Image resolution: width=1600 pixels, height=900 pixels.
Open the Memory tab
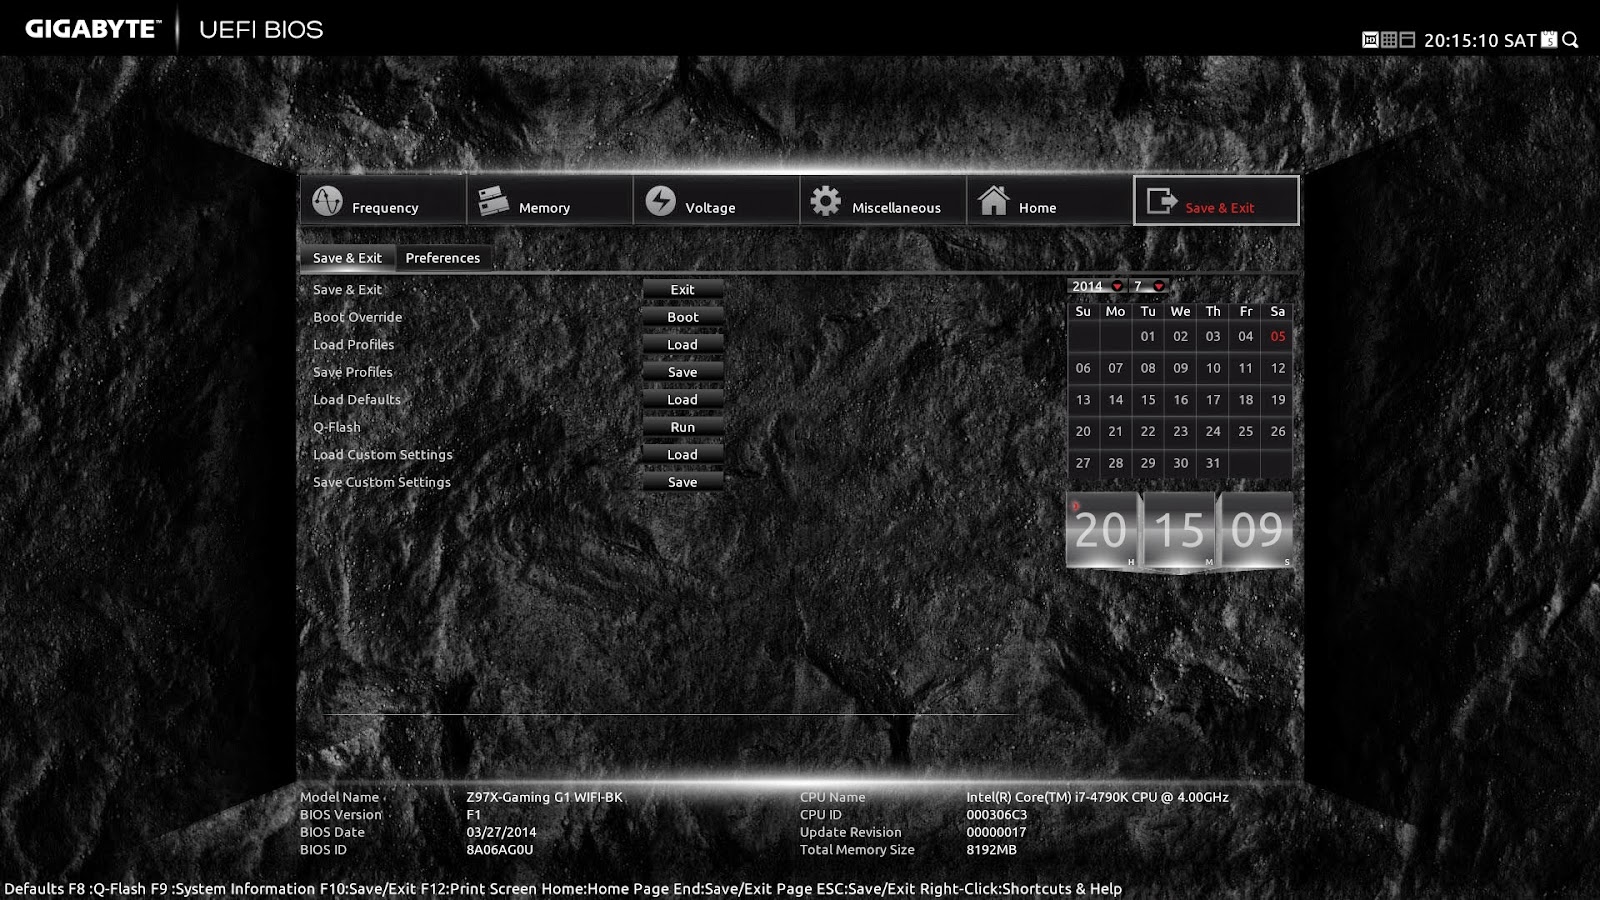point(550,201)
